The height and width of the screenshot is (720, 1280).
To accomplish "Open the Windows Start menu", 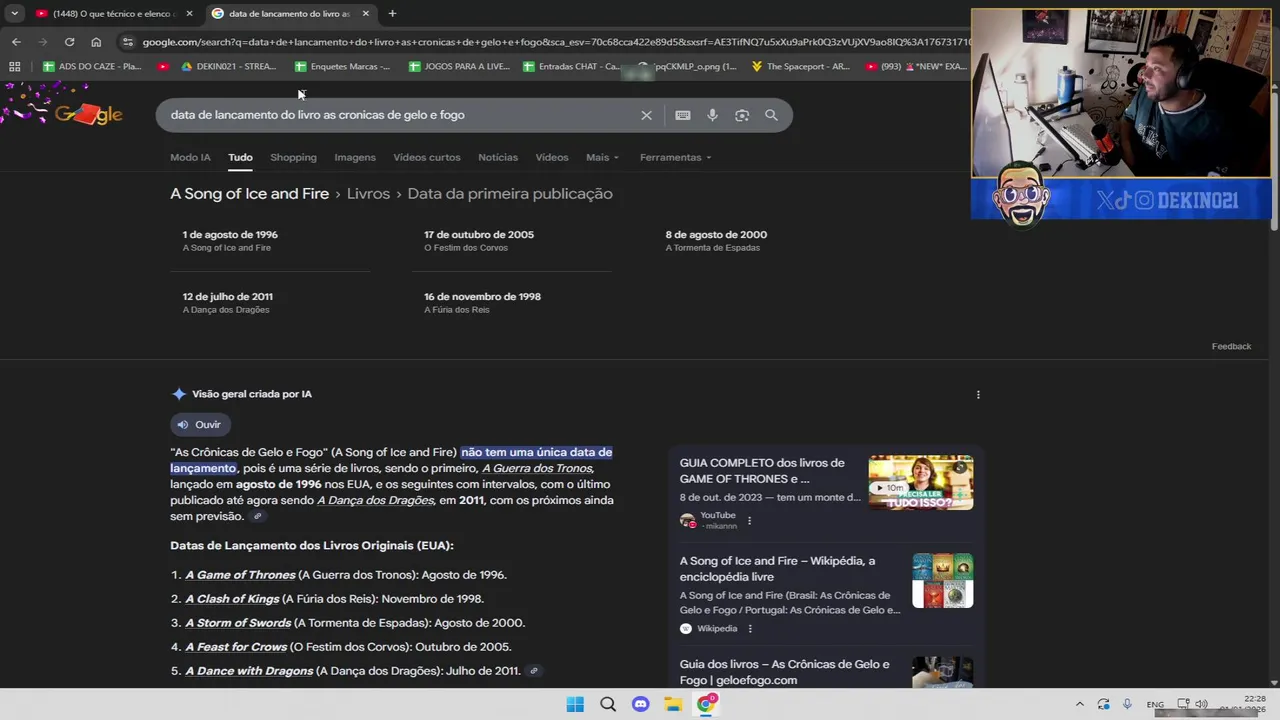I will (575, 704).
